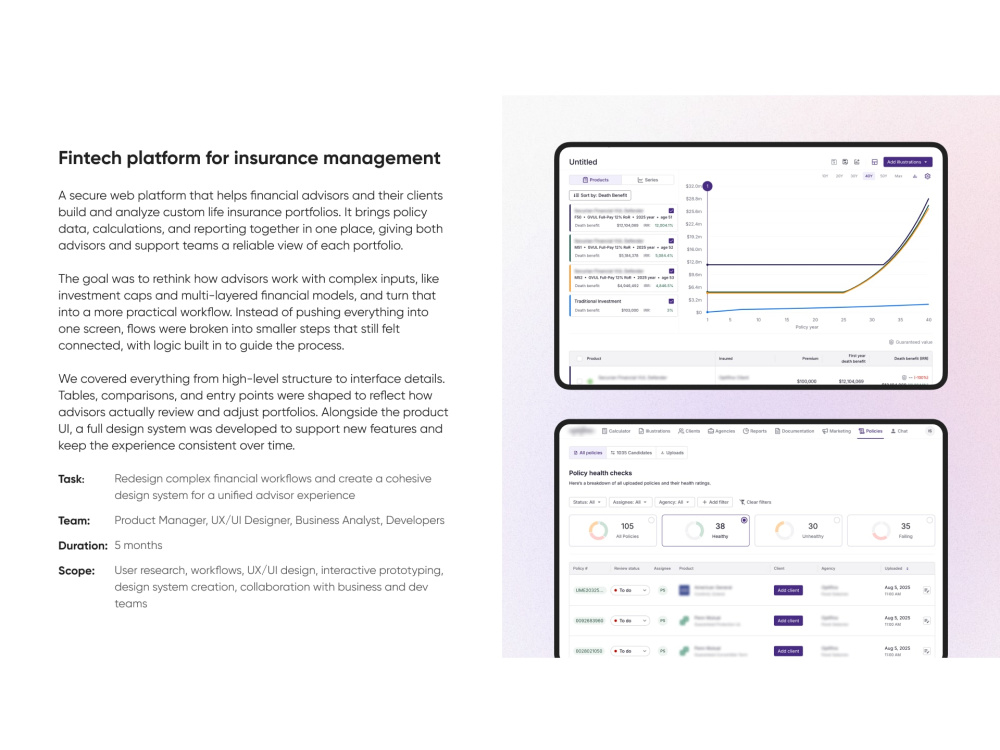Click product logo in policy UME30325 row
1000x750 pixels.
pyautogui.click(x=684, y=591)
